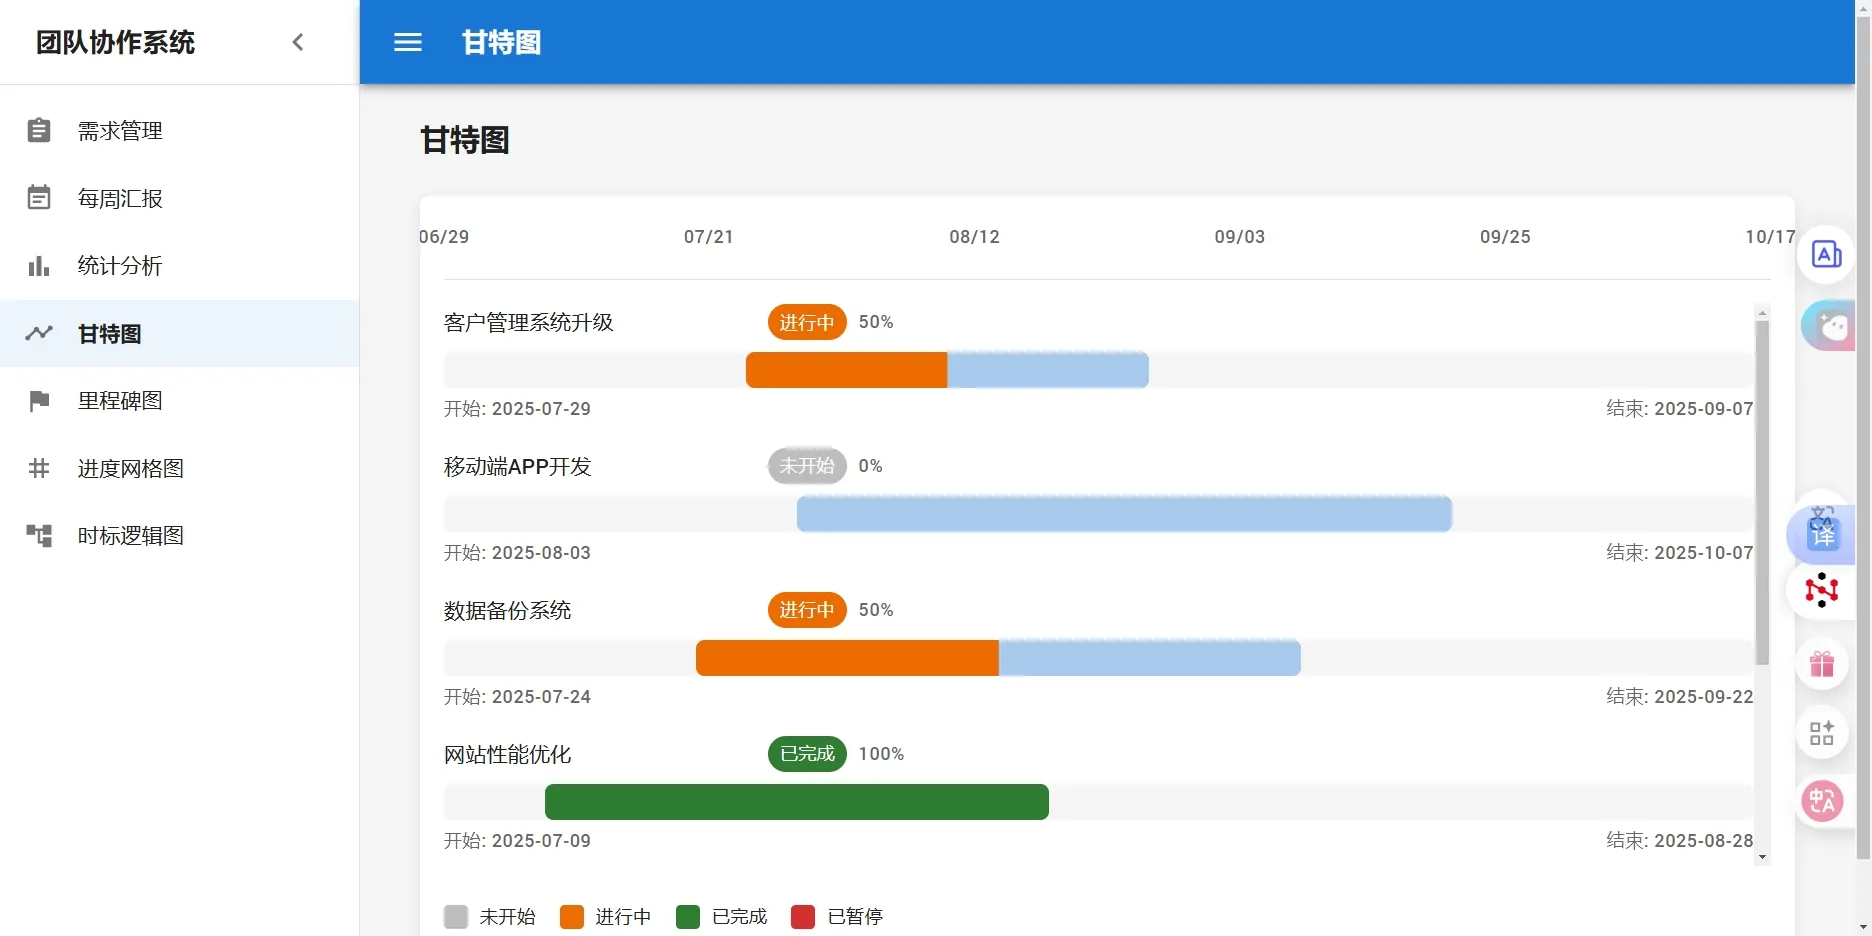Click the gantt list scrollbar down arrow
The width and height of the screenshot is (1872, 936).
(x=1762, y=857)
